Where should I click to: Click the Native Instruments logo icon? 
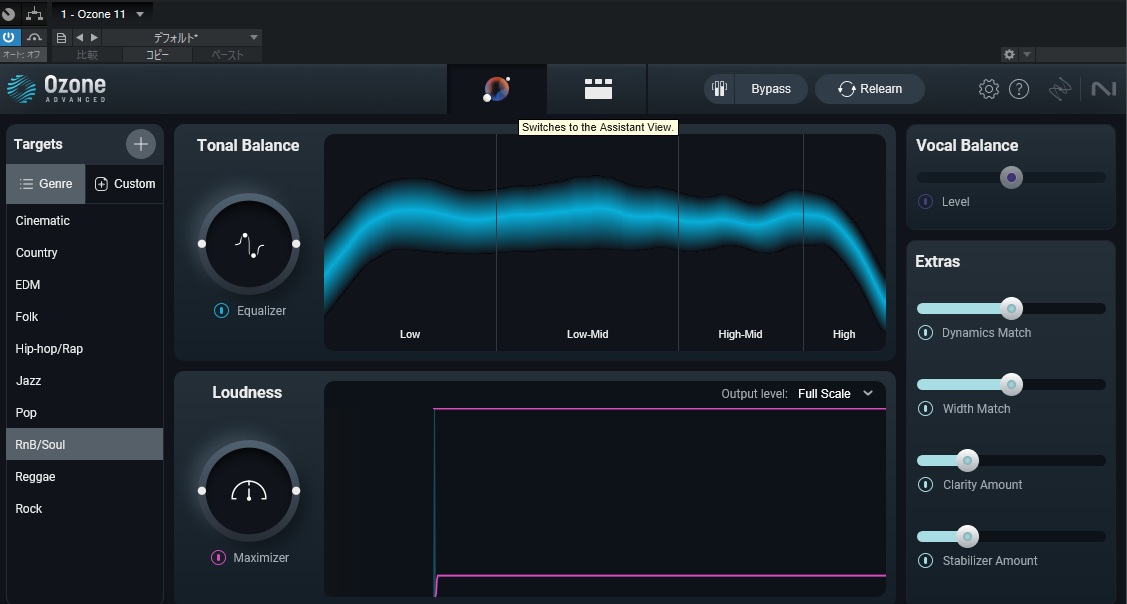(1103, 89)
